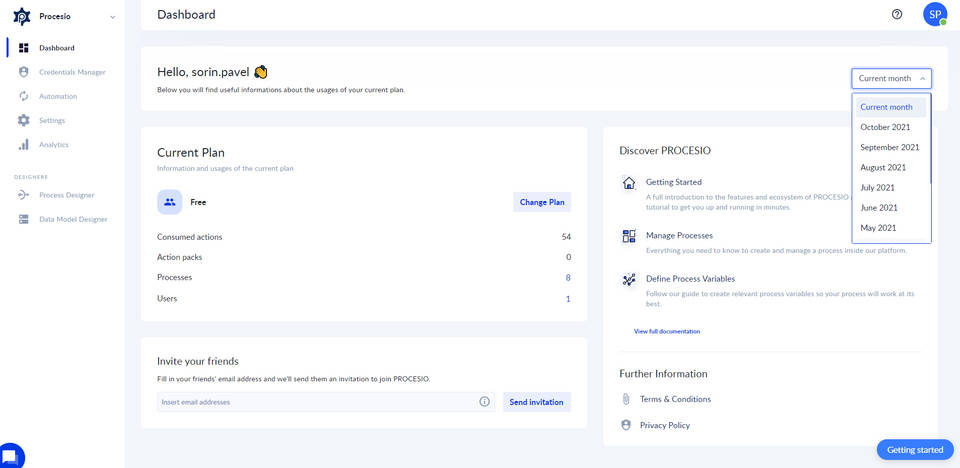Open the Users count link 1

click(568, 299)
